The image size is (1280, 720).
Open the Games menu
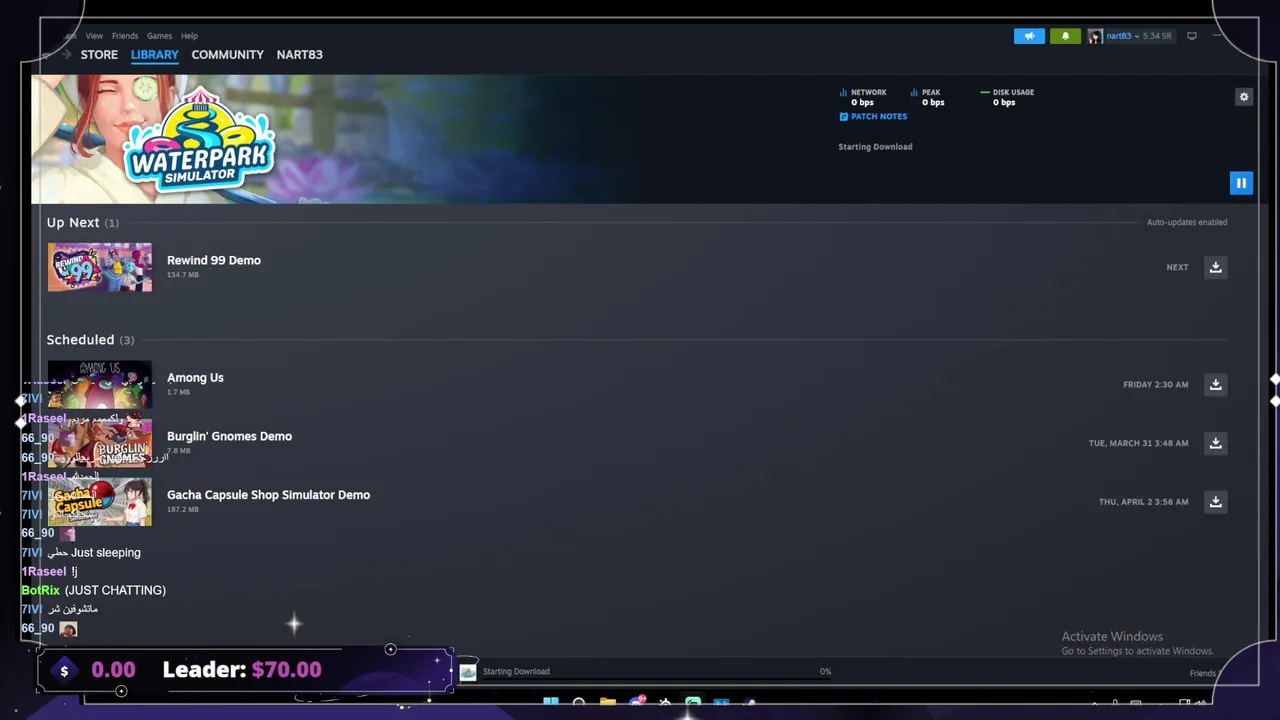pos(159,36)
